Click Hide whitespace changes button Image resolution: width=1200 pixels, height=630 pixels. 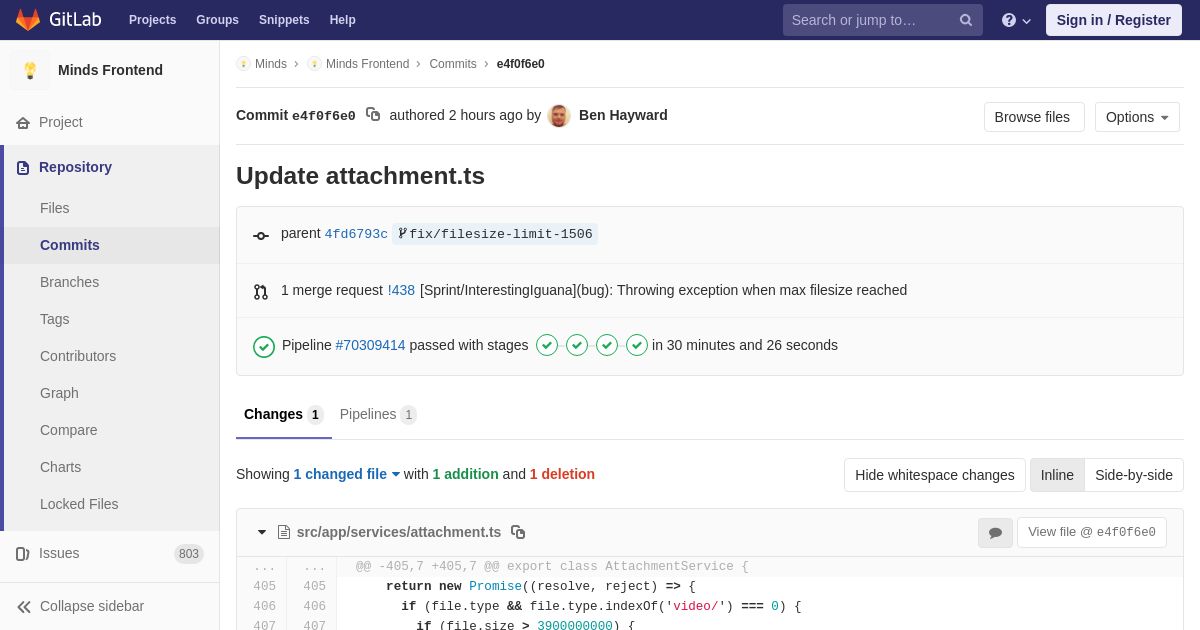coord(935,475)
